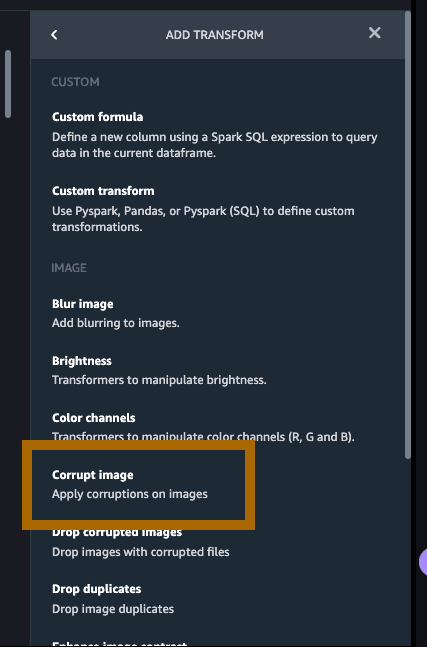Click the ADD TRANSFORM header title
This screenshot has height=647, width=427.
tap(215, 35)
